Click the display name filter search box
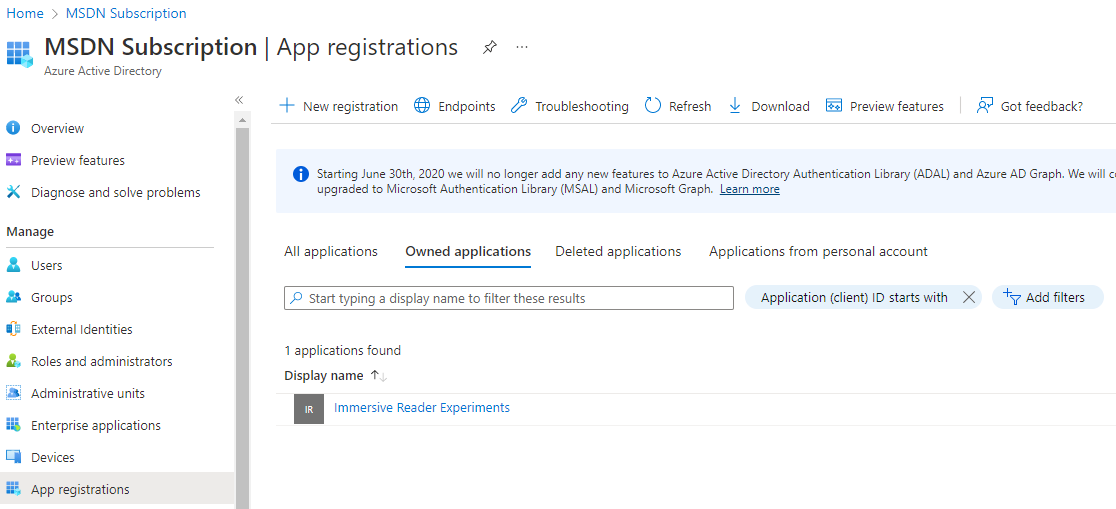Image resolution: width=1116 pixels, height=509 pixels. [509, 298]
